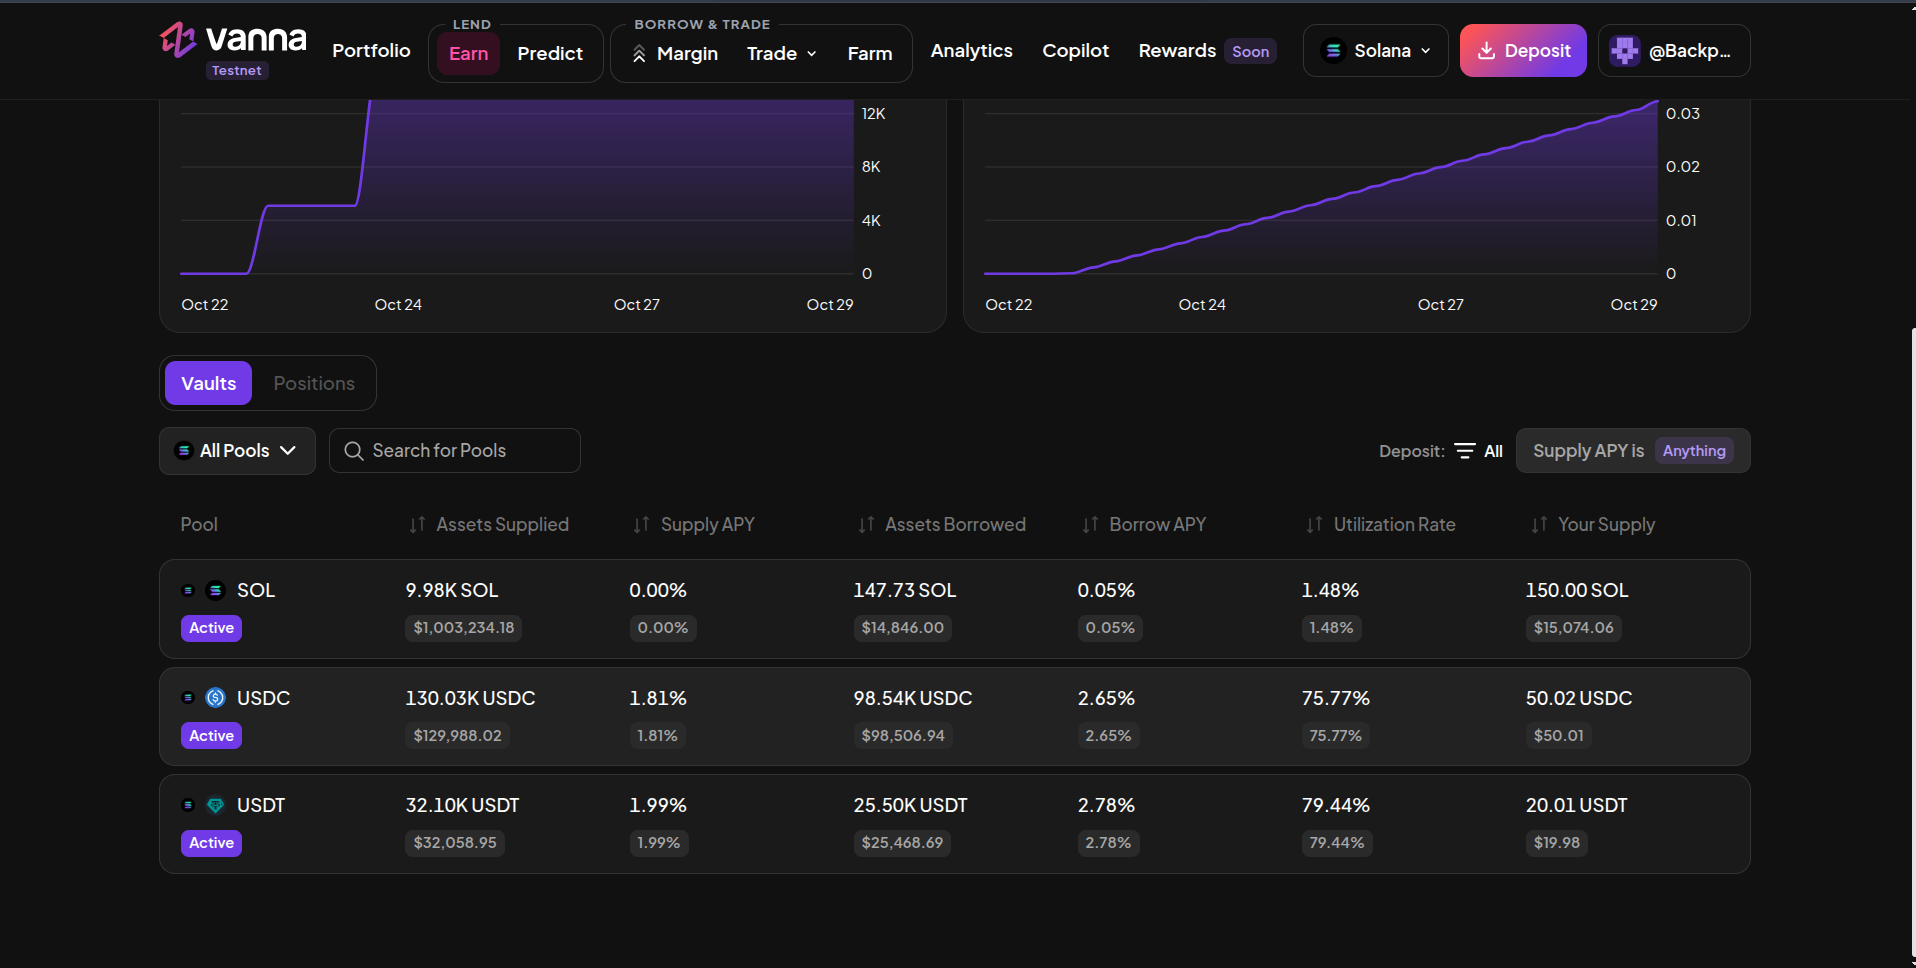Viewport: 1916px width, 968px height.
Task: Sort by Assets Borrowed arrows icon
Action: coord(866,525)
